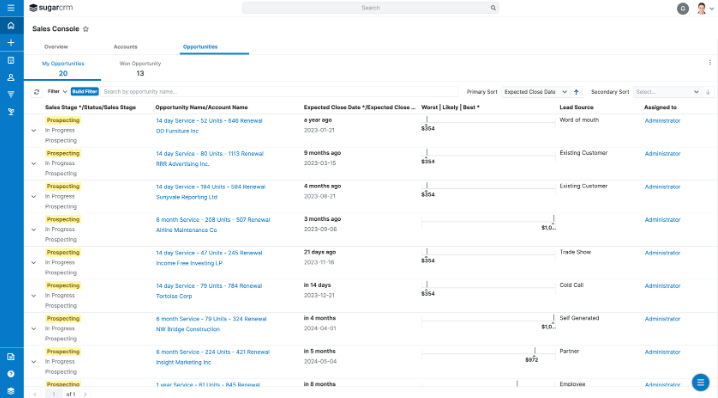Open the Filter dropdown
Image resolution: width=718 pixels, height=398 pixels.
58,92
